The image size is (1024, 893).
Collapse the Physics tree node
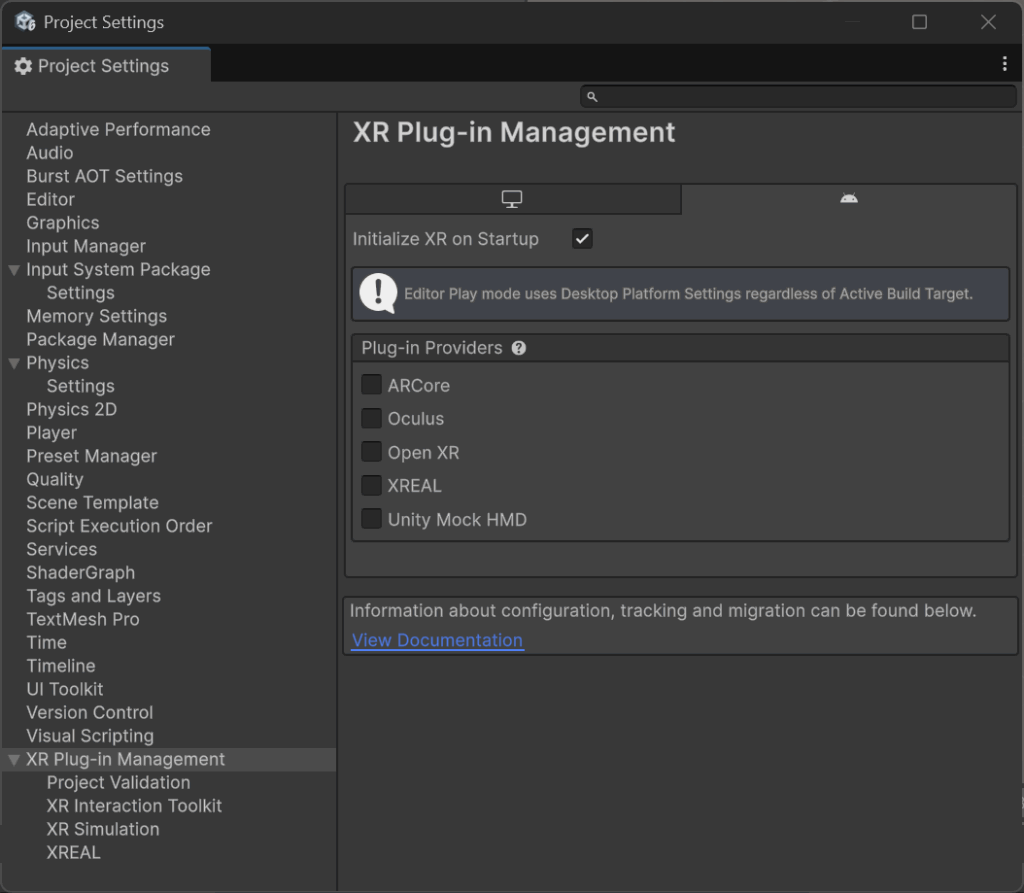coord(14,363)
